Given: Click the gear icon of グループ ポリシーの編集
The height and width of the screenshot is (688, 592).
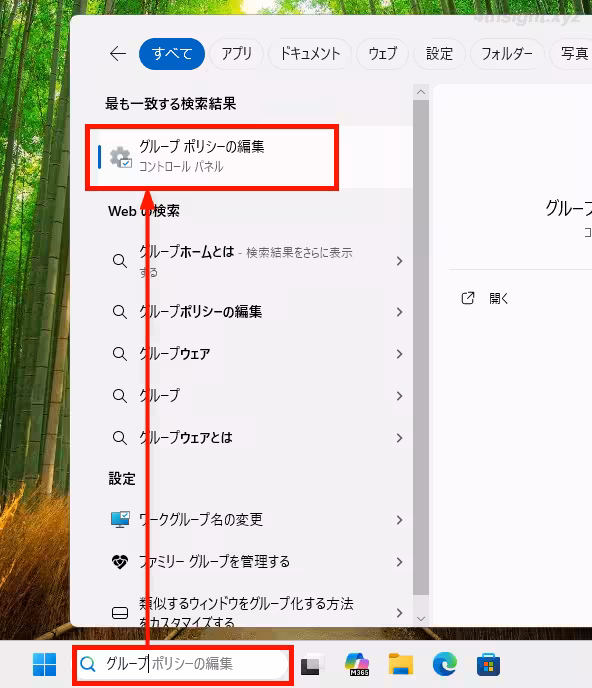Looking at the screenshot, I should [120, 158].
